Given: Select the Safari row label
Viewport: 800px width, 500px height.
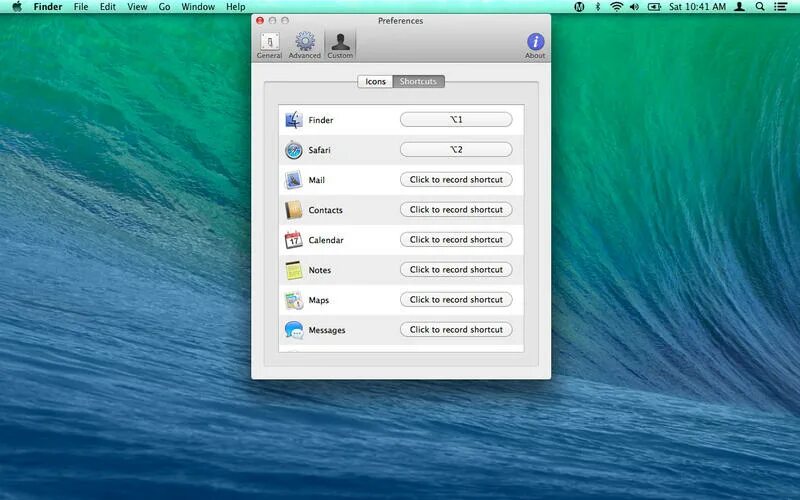Looking at the screenshot, I should tap(319, 151).
